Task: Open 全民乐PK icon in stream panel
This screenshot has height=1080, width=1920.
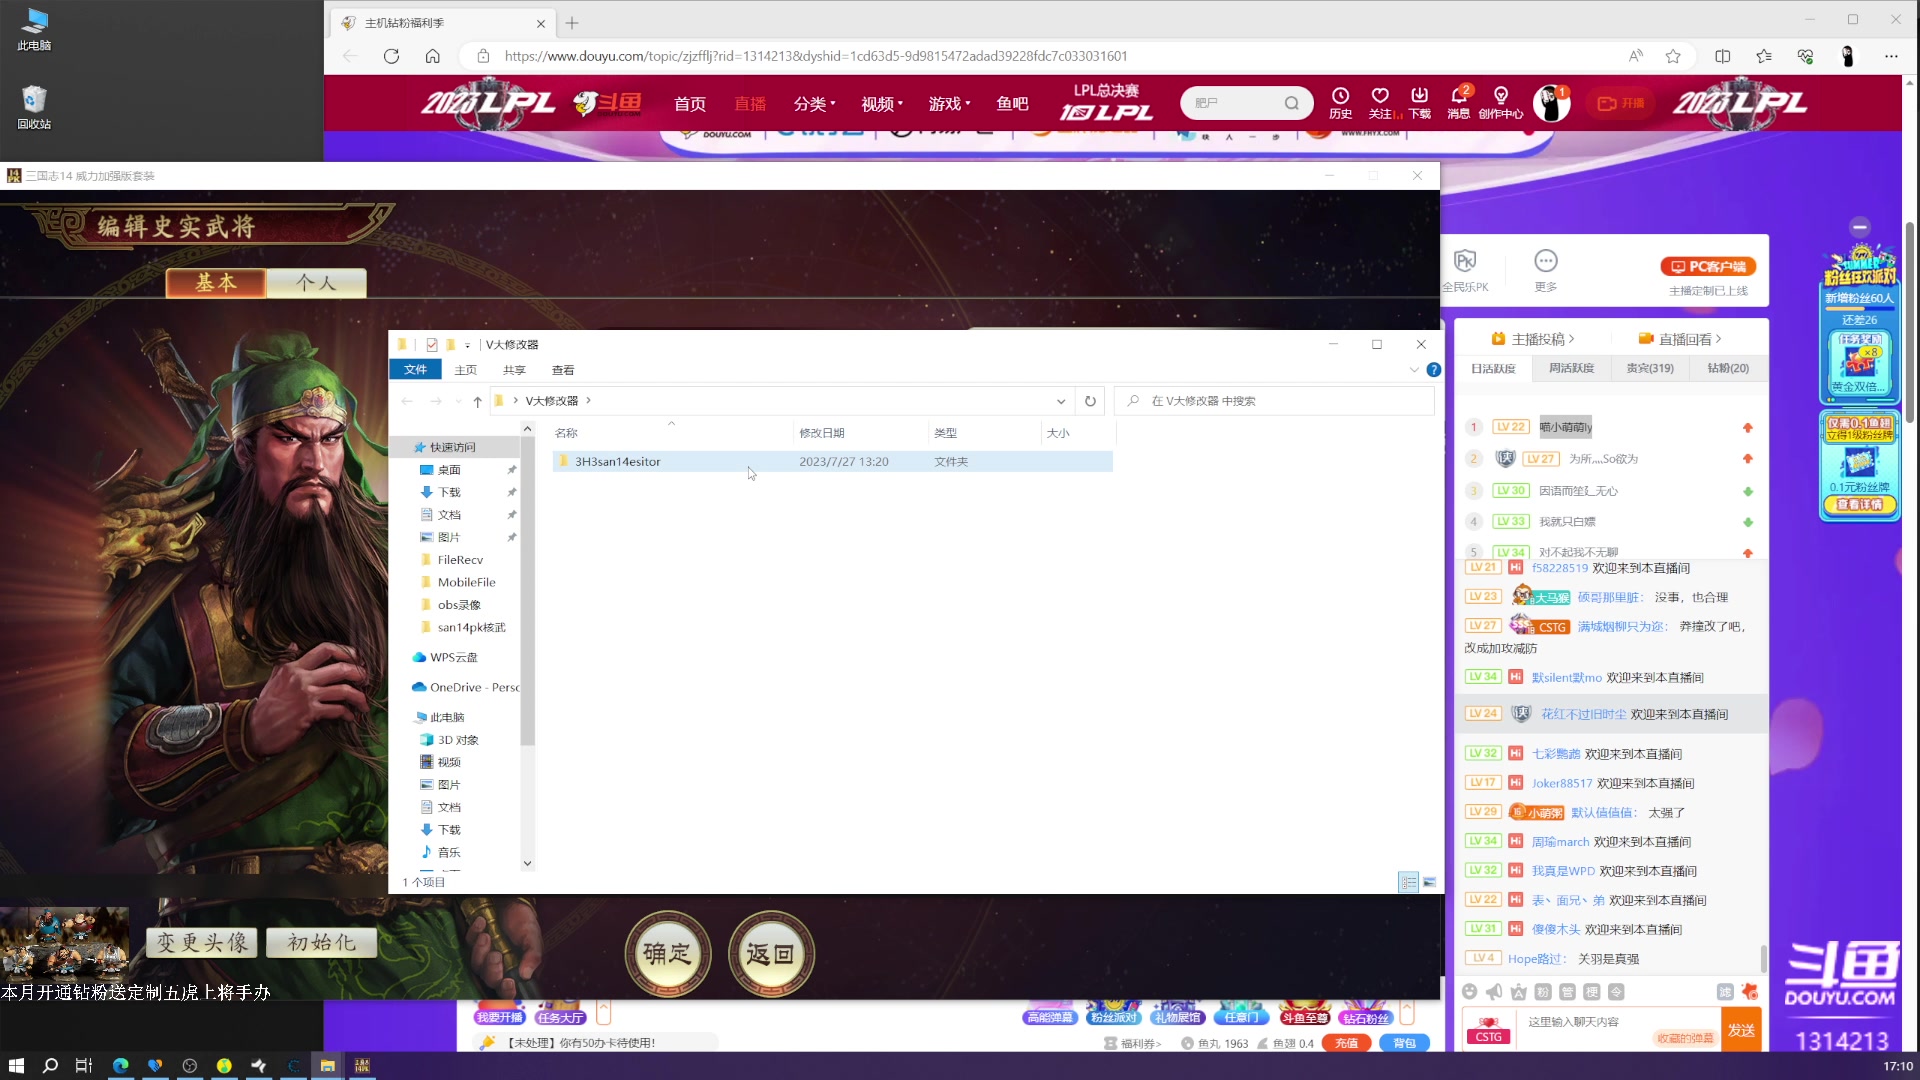Action: (x=1465, y=270)
